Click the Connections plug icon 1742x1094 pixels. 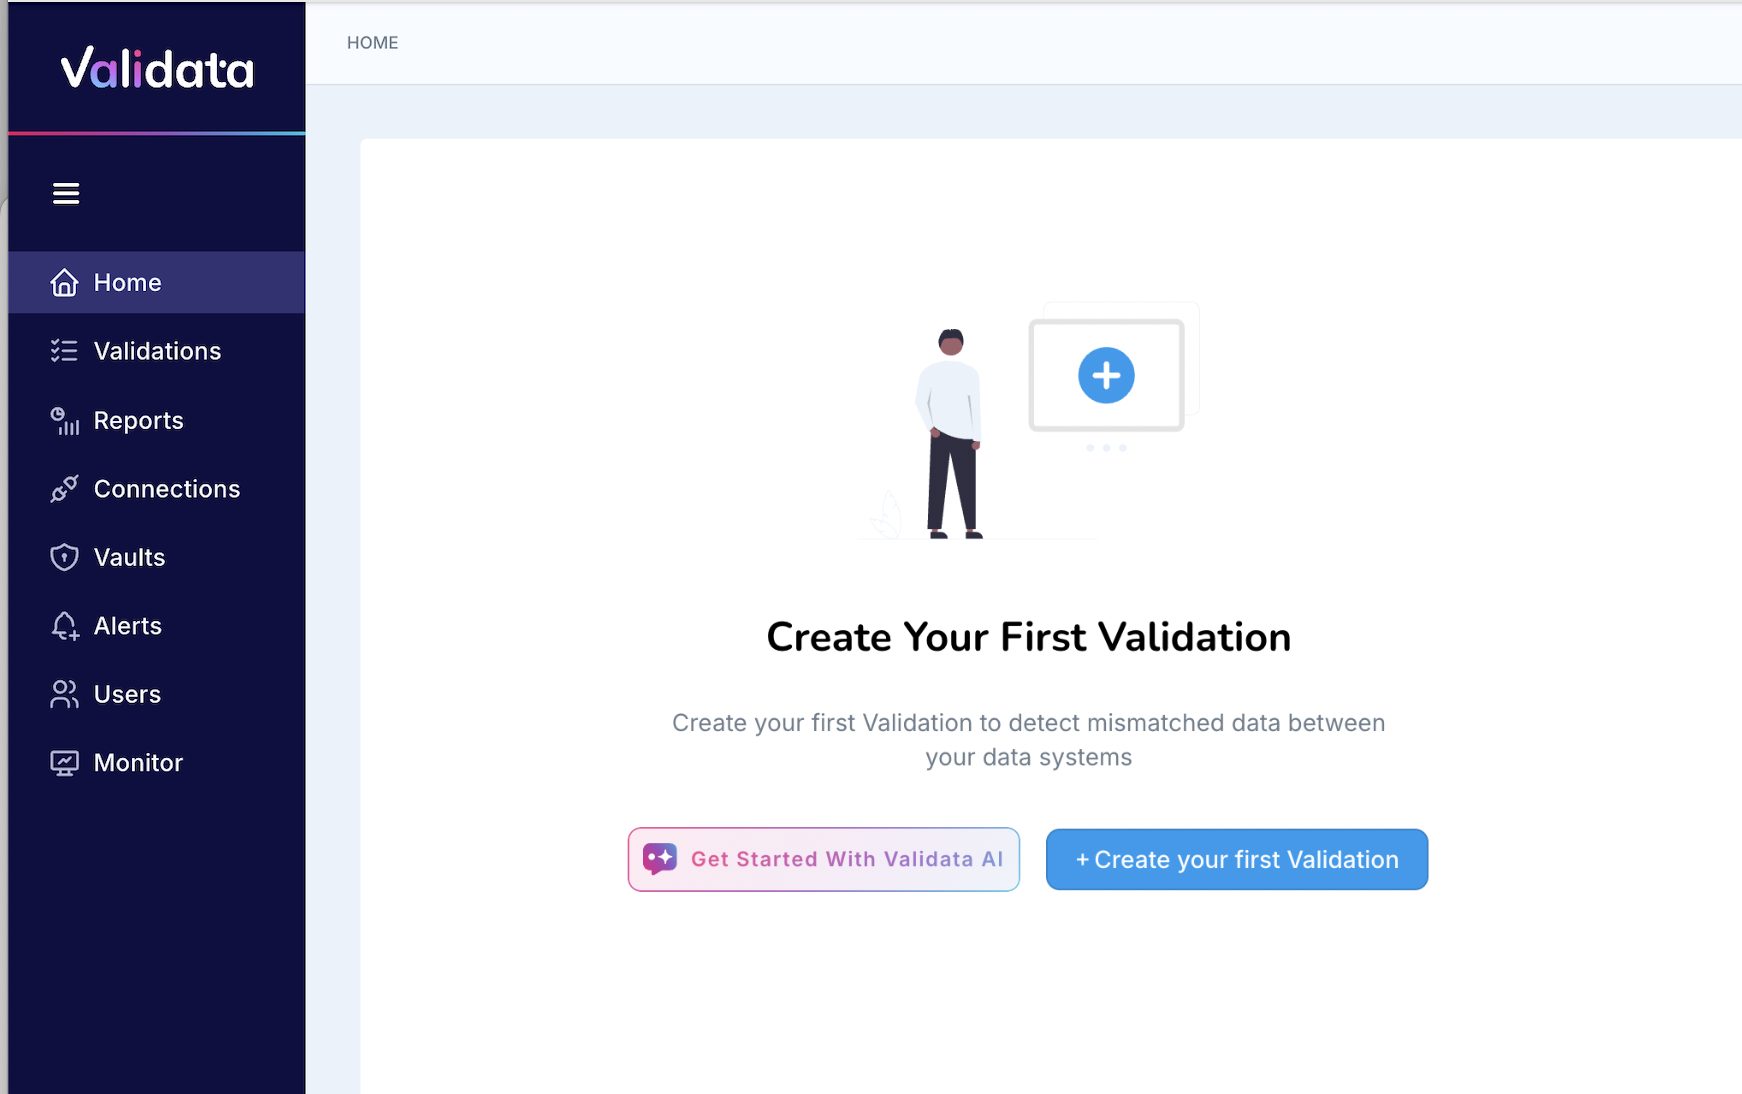64,489
